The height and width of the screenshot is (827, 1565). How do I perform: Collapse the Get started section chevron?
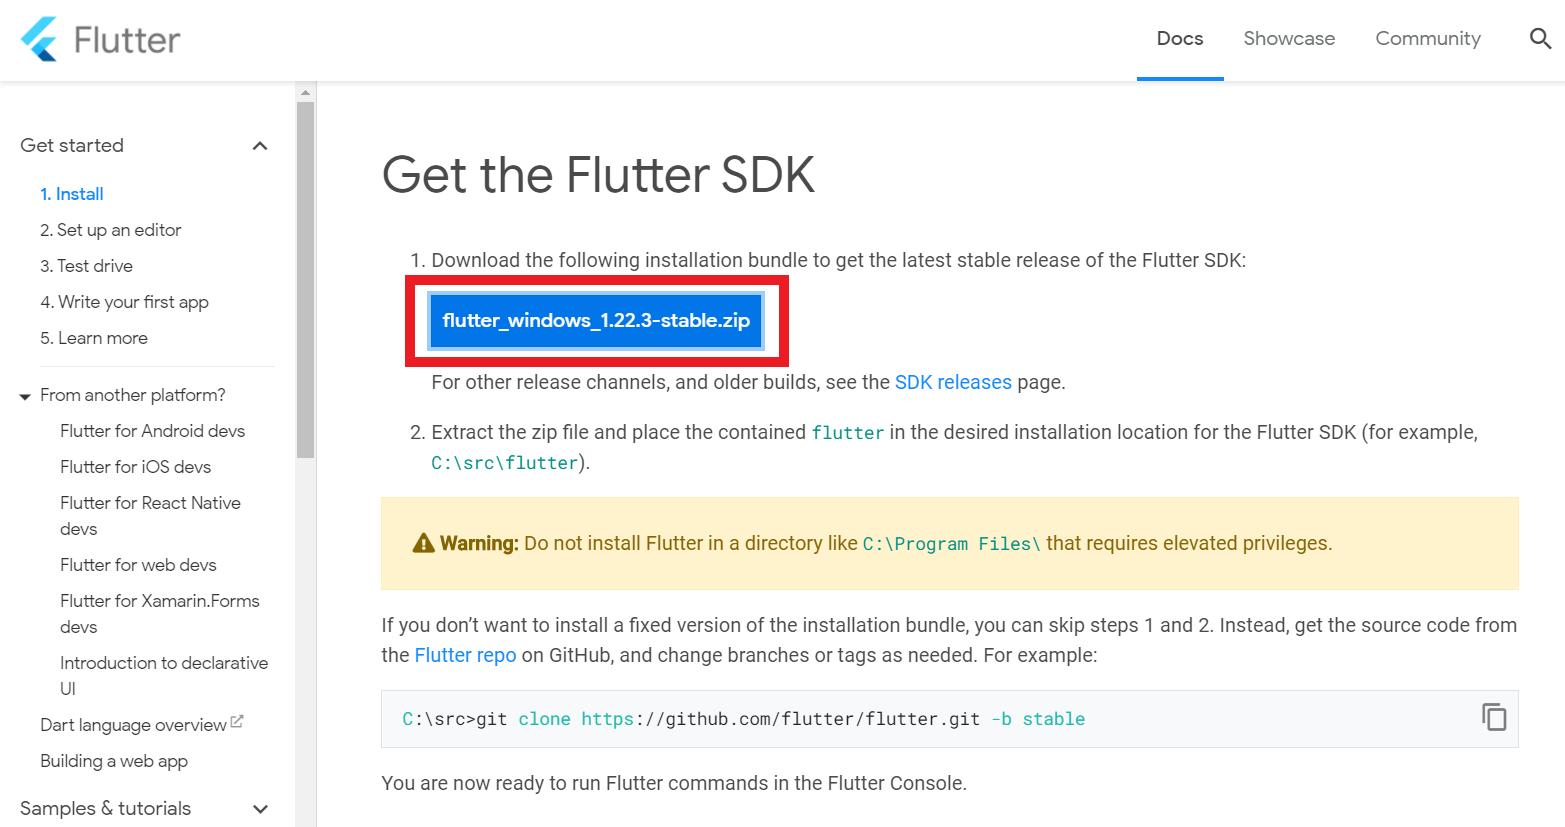click(x=260, y=146)
